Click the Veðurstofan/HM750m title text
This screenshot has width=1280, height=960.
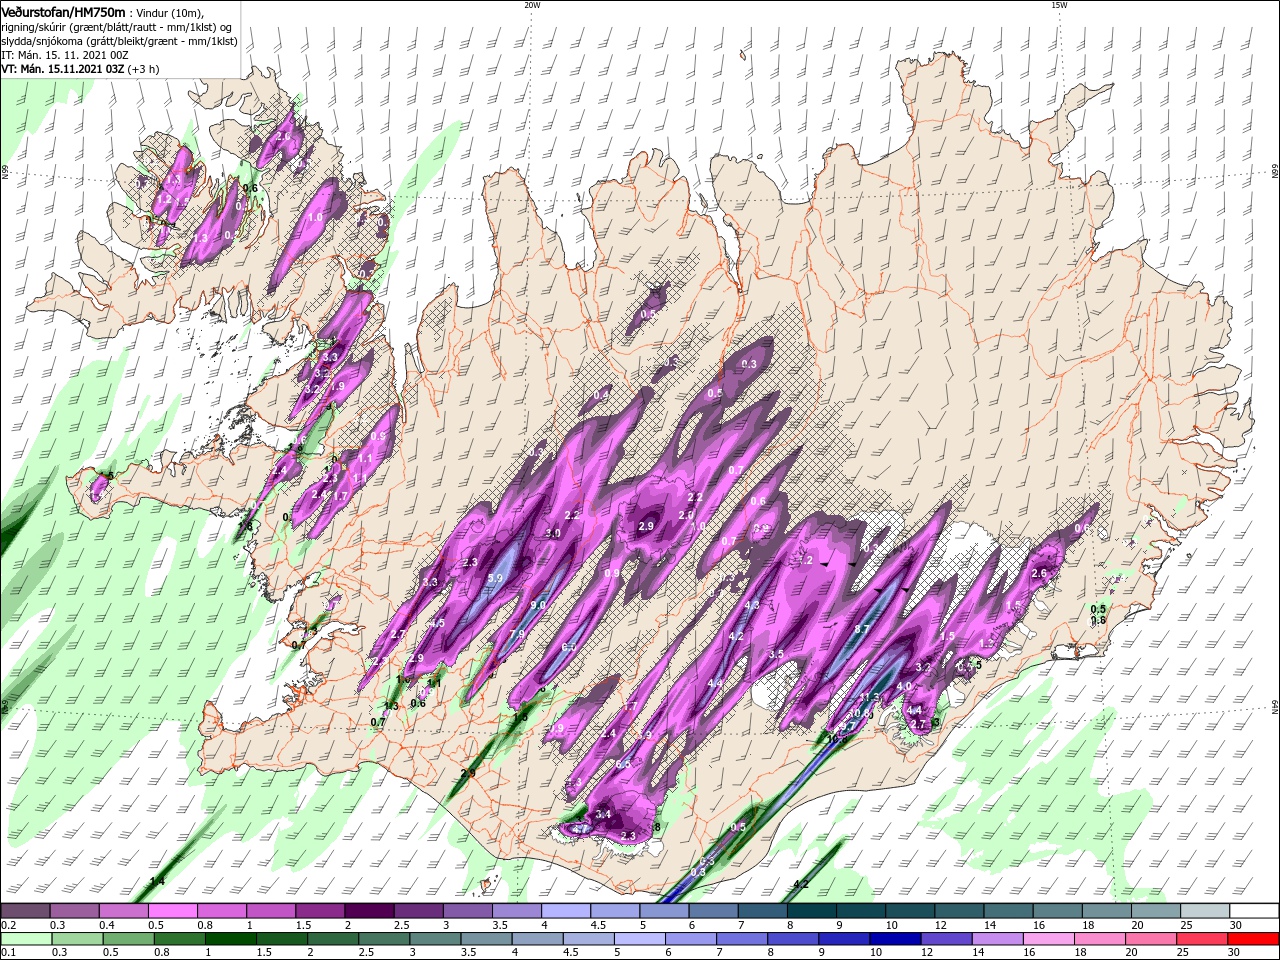(63, 11)
